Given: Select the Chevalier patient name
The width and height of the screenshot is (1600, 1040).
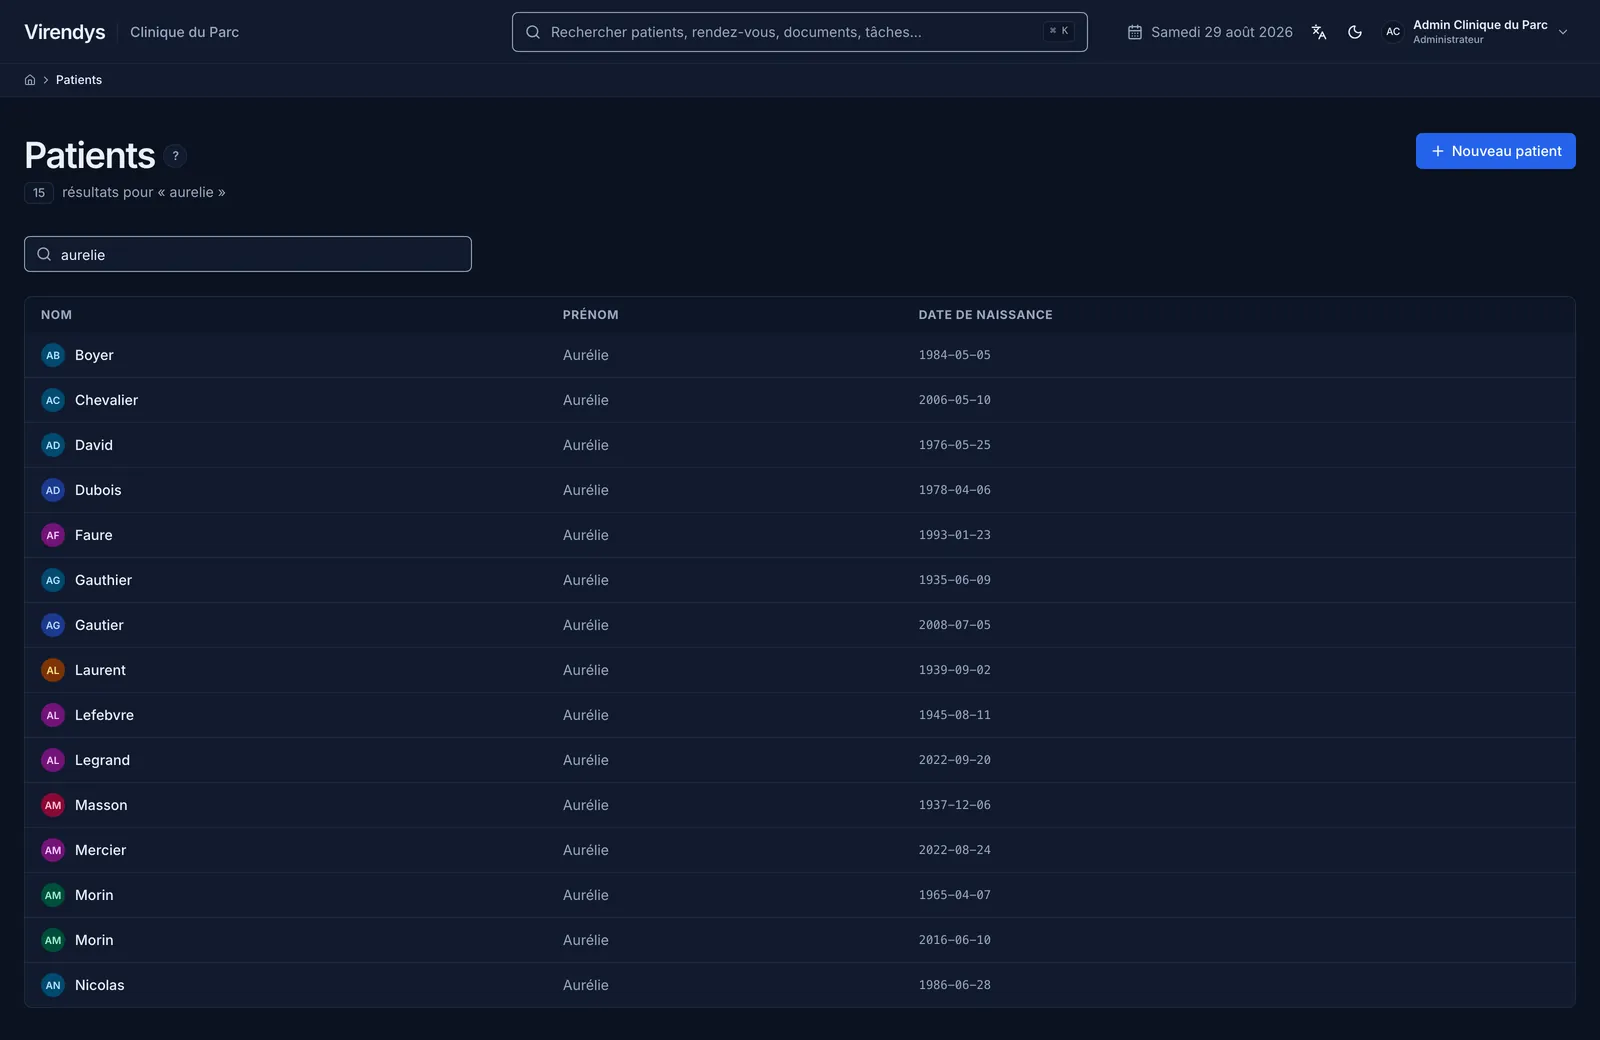Looking at the screenshot, I should [106, 400].
